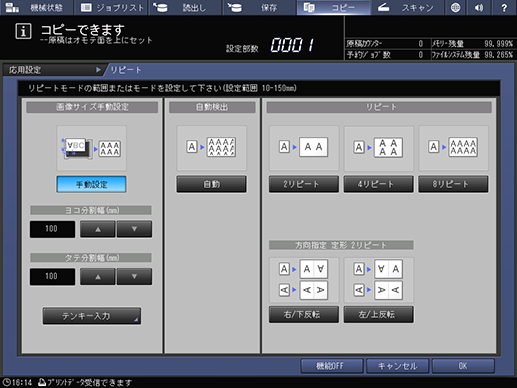This screenshot has height=388, width=517.
Task: Click the 応用設定 breadcrumb label
Action: tap(25, 70)
